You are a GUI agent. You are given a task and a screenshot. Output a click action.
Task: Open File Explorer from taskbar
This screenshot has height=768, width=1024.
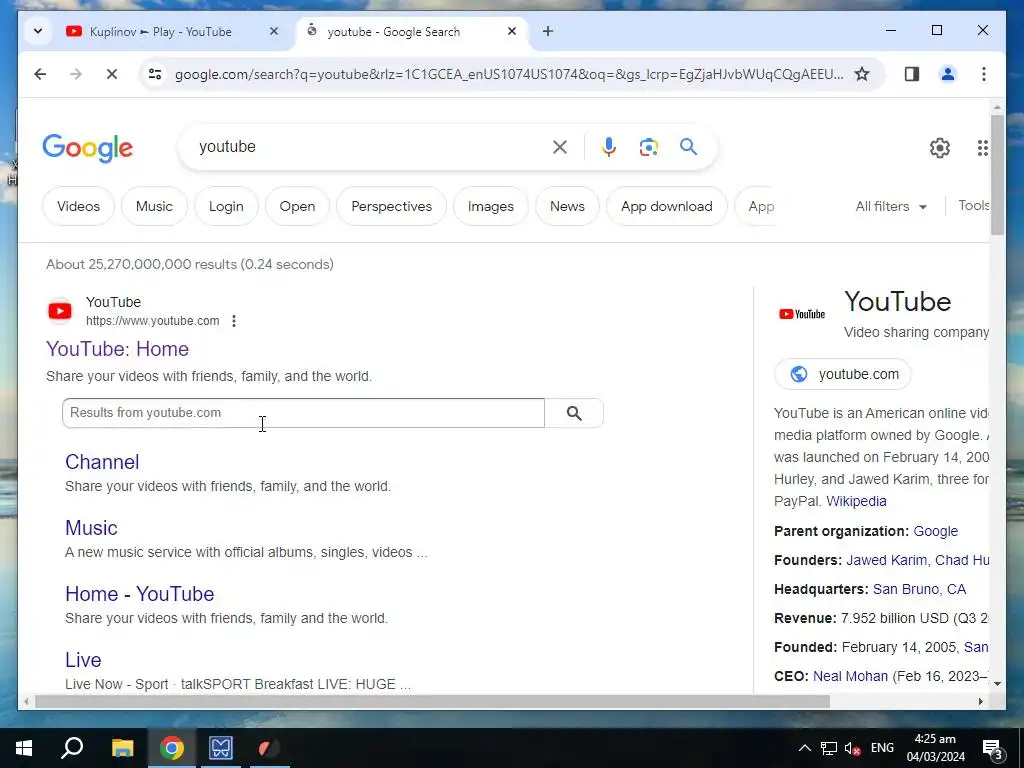(x=122, y=748)
